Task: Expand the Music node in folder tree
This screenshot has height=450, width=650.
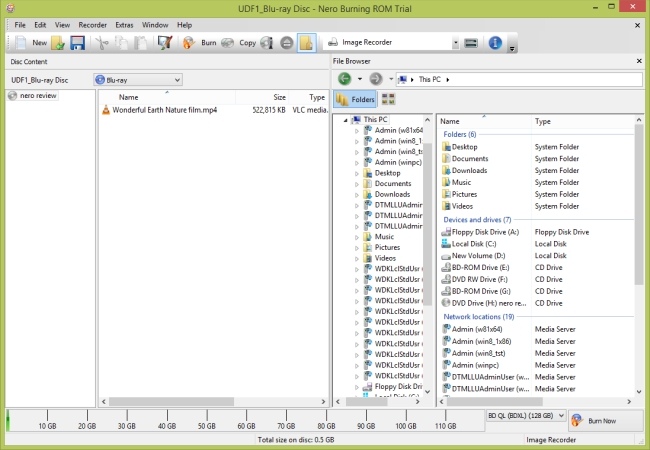Action: point(357,237)
